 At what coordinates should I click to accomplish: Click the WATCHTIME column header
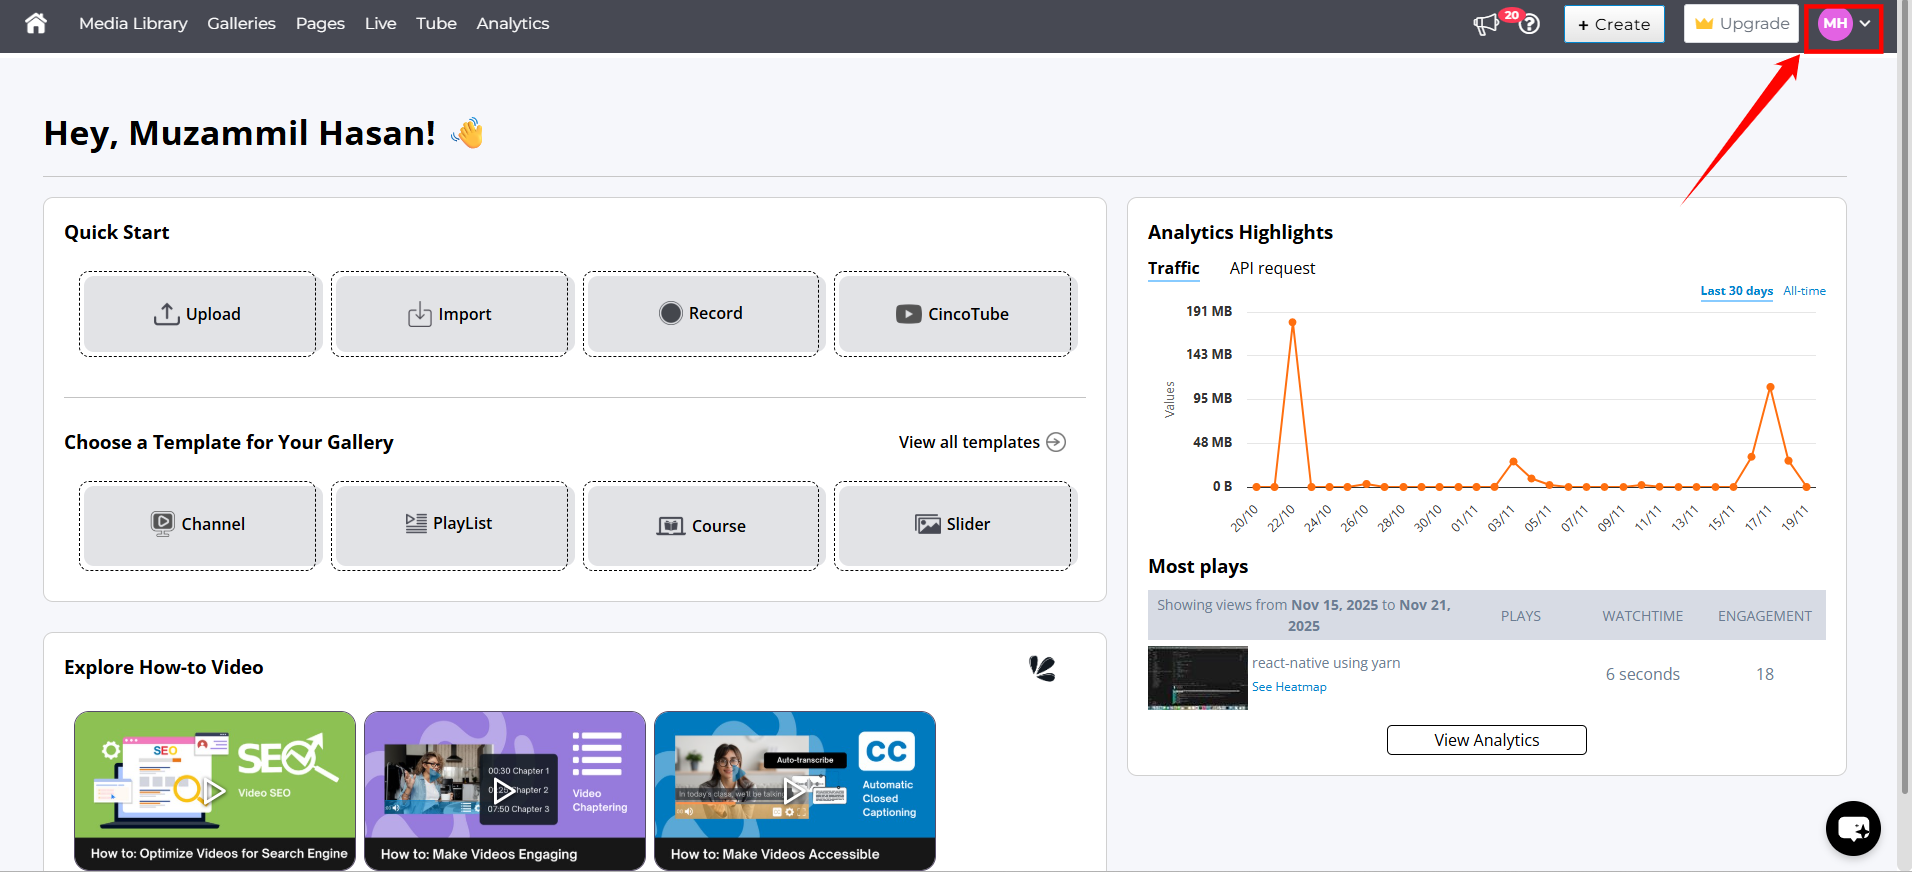1643,616
